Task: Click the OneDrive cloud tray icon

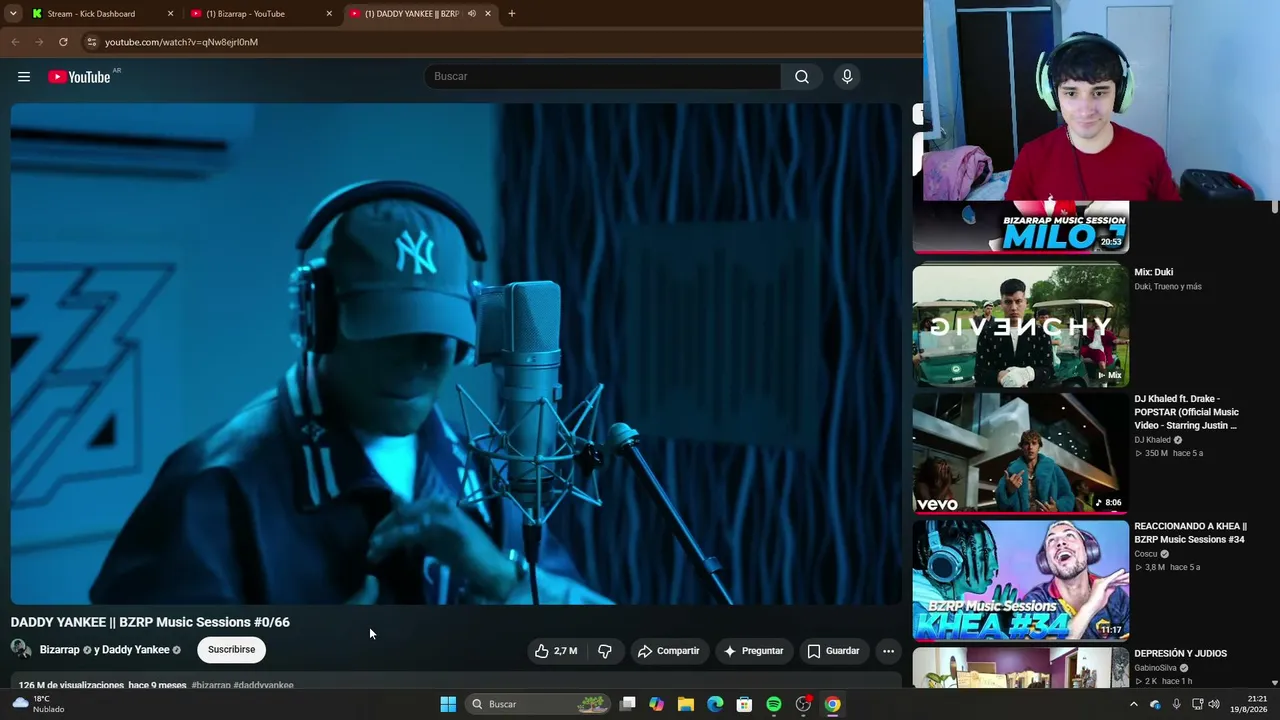Action: click(x=1155, y=704)
